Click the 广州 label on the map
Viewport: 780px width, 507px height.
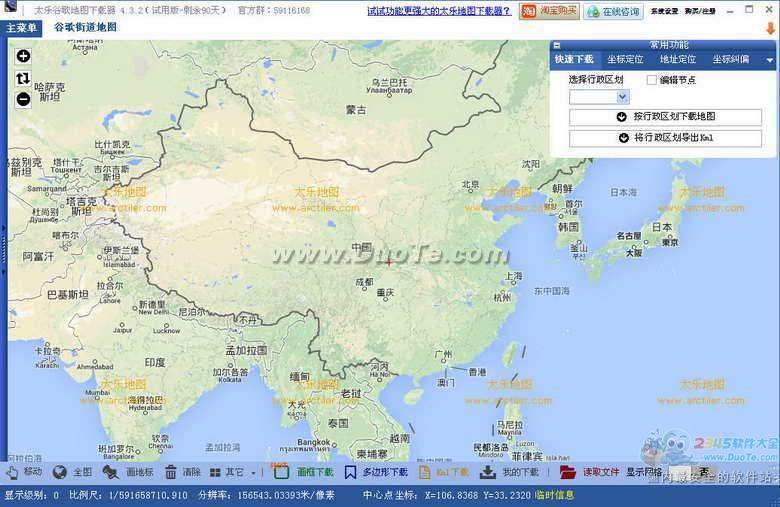click(x=443, y=354)
